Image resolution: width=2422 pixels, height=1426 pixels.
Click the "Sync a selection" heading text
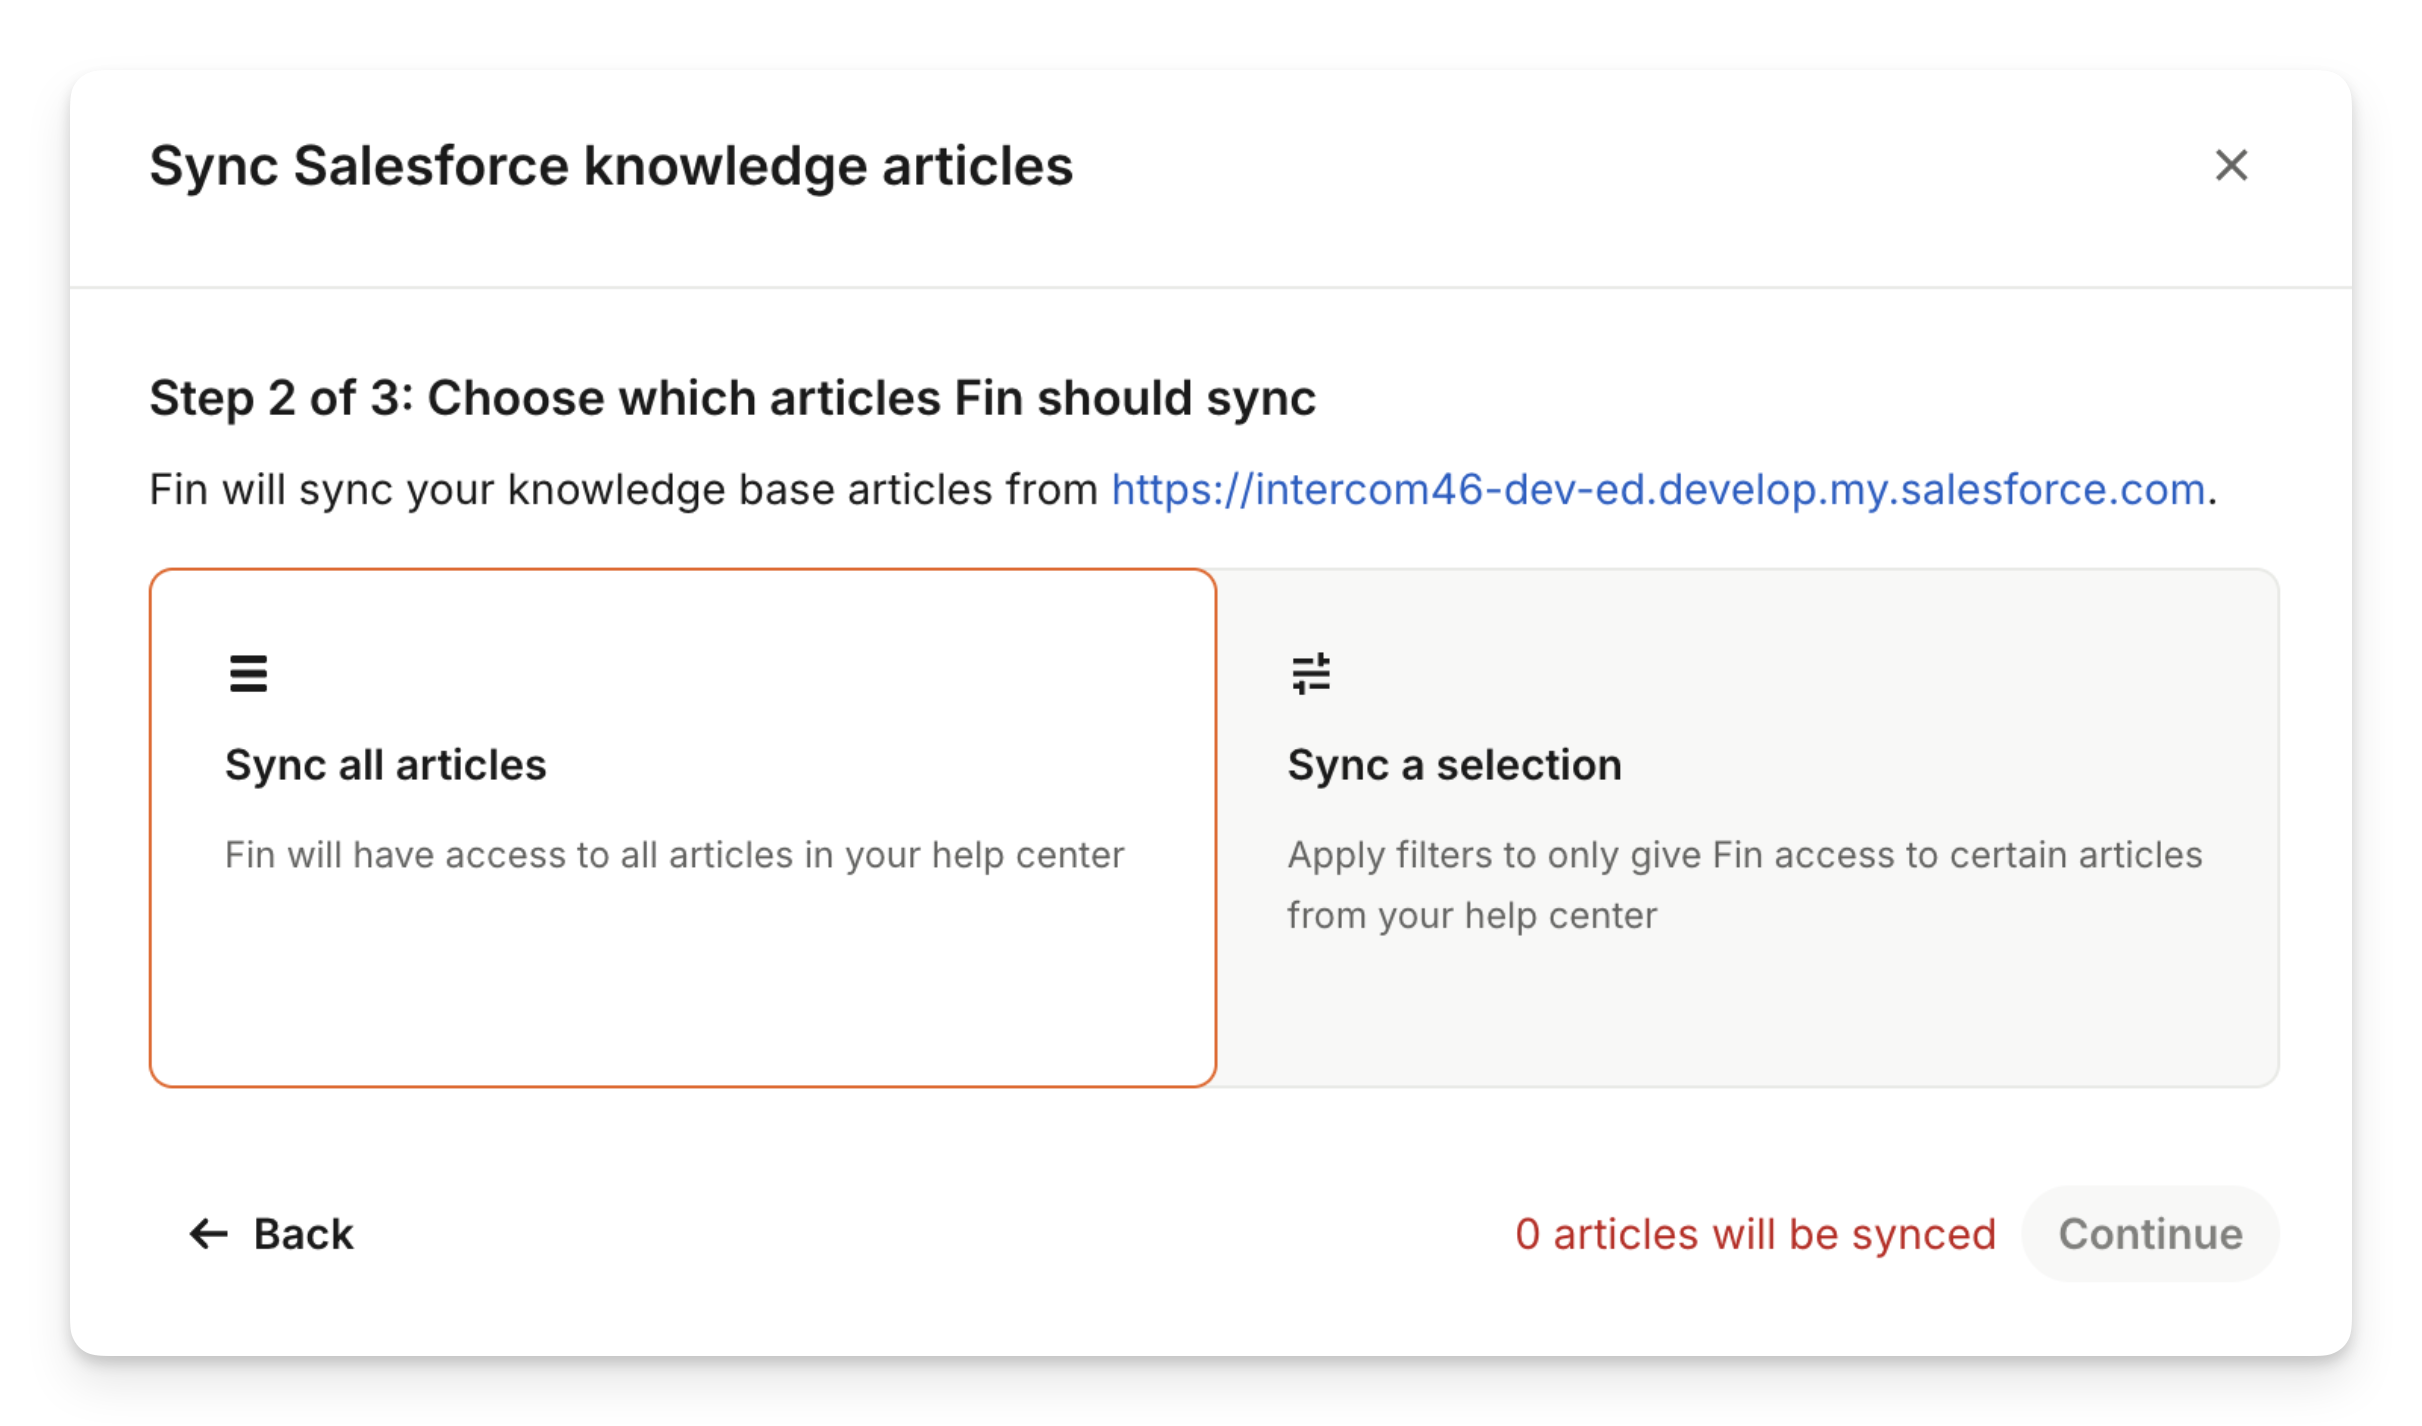pos(1454,765)
